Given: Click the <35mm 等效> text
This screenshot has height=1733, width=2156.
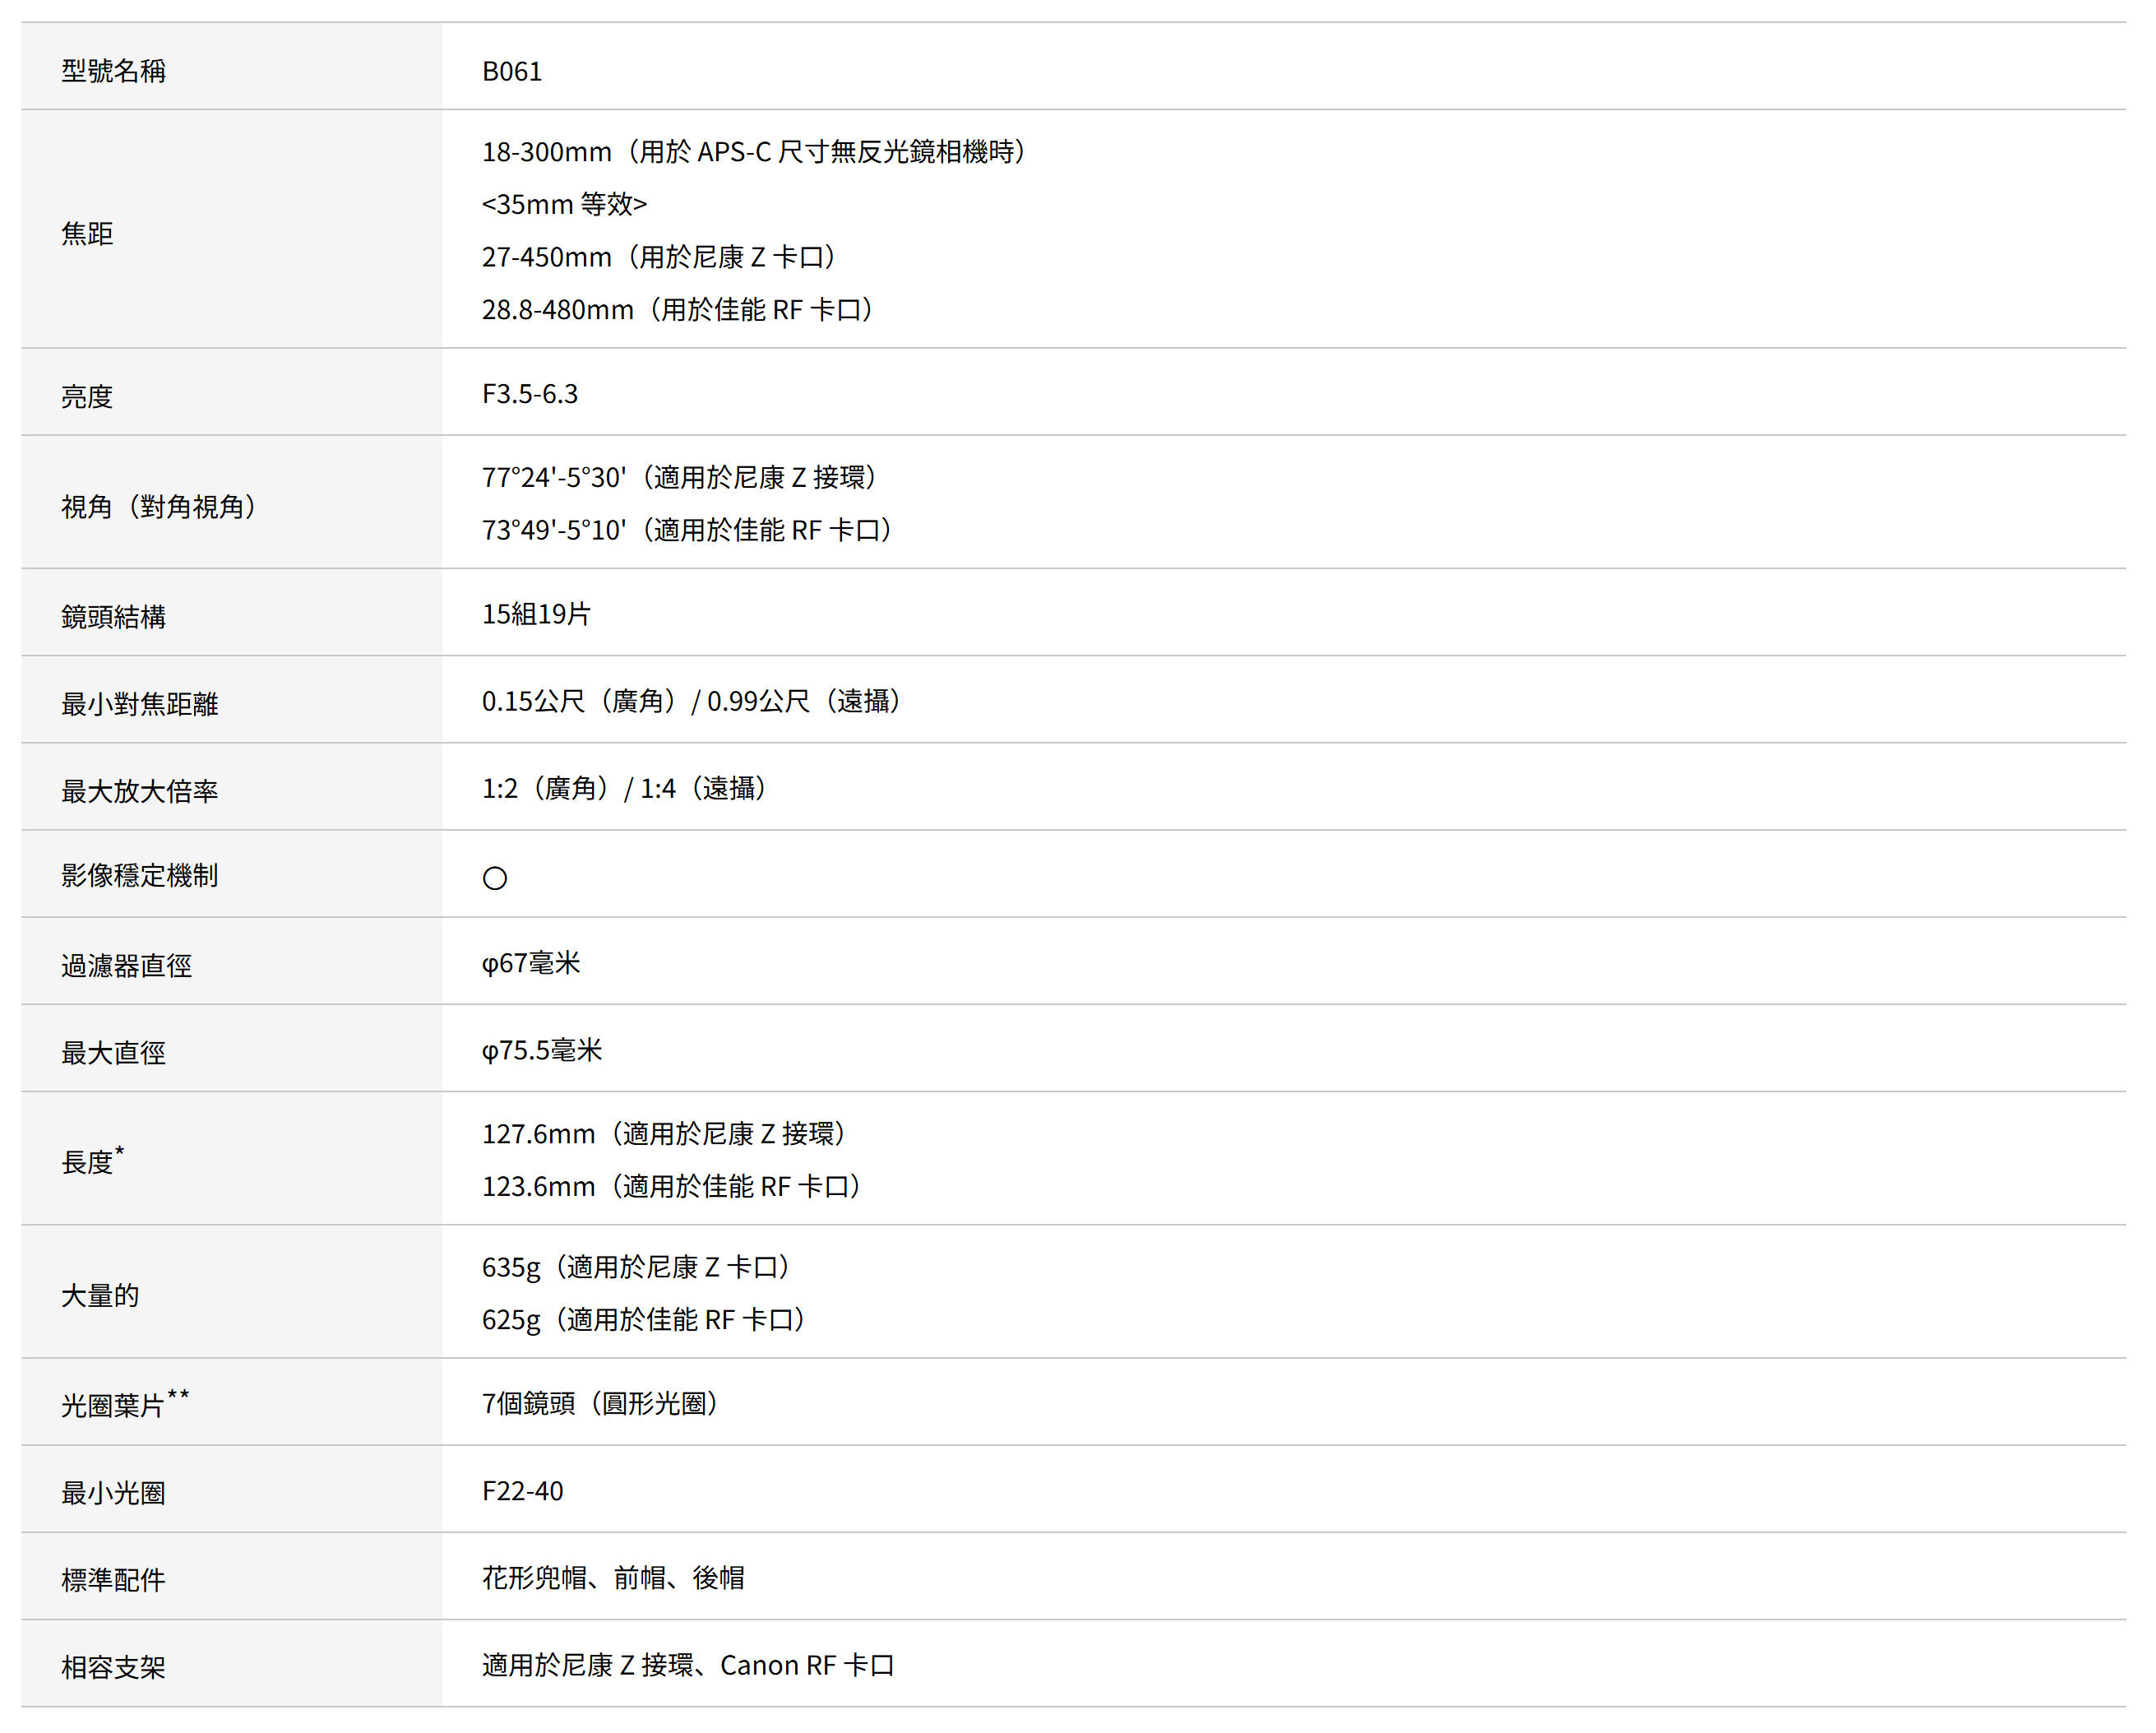Looking at the screenshot, I should [x=564, y=204].
